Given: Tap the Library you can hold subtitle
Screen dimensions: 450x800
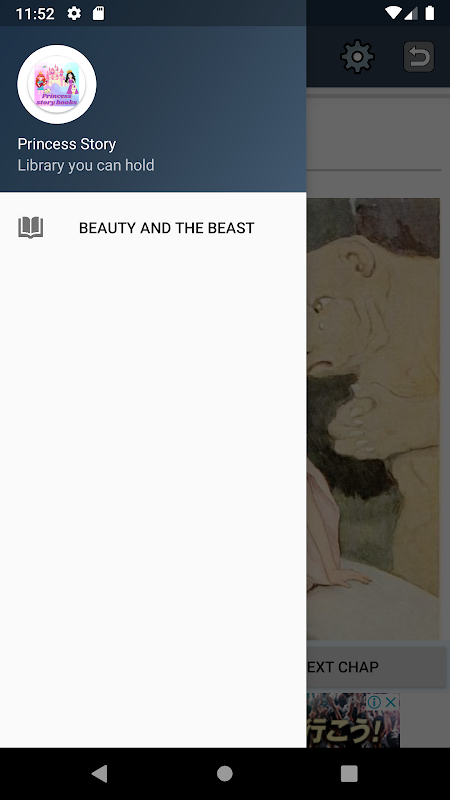Looking at the screenshot, I should (86, 165).
